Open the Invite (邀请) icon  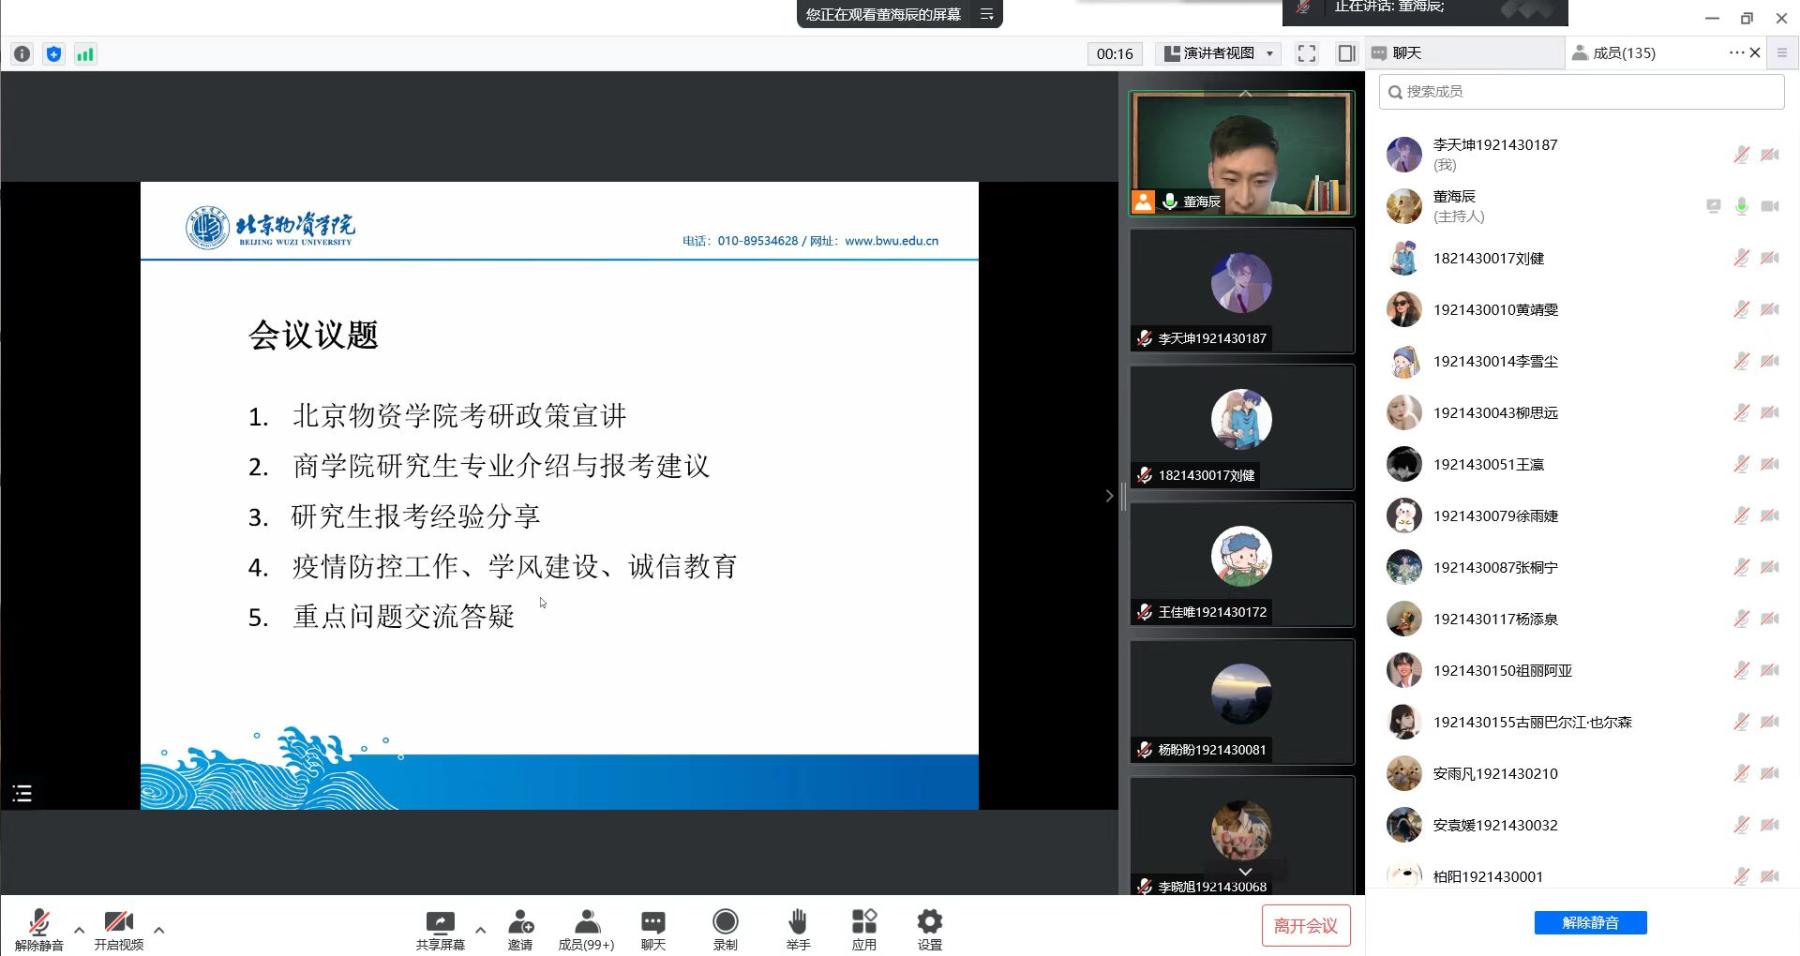[x=520, y=923]
